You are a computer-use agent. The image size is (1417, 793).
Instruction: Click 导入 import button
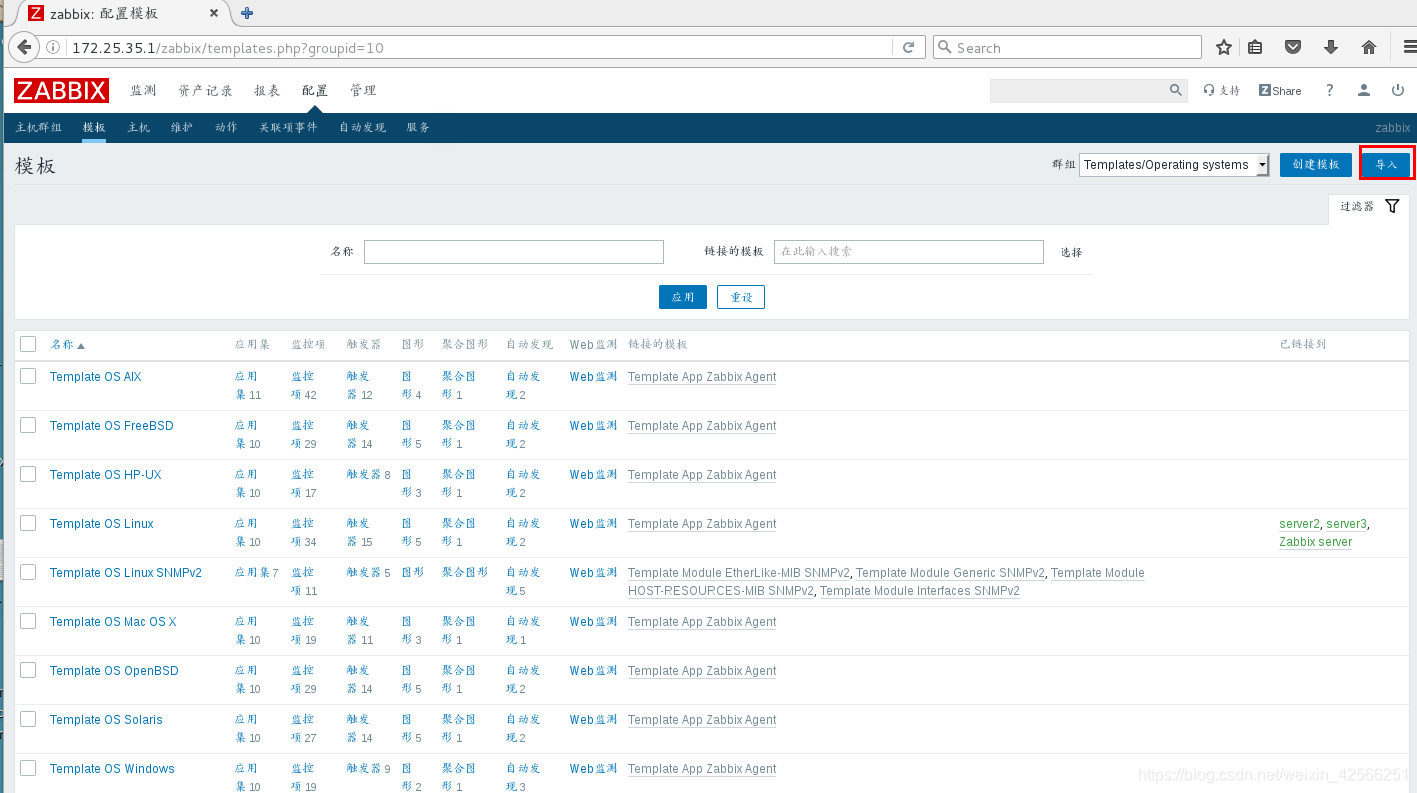pos(1387,165)
